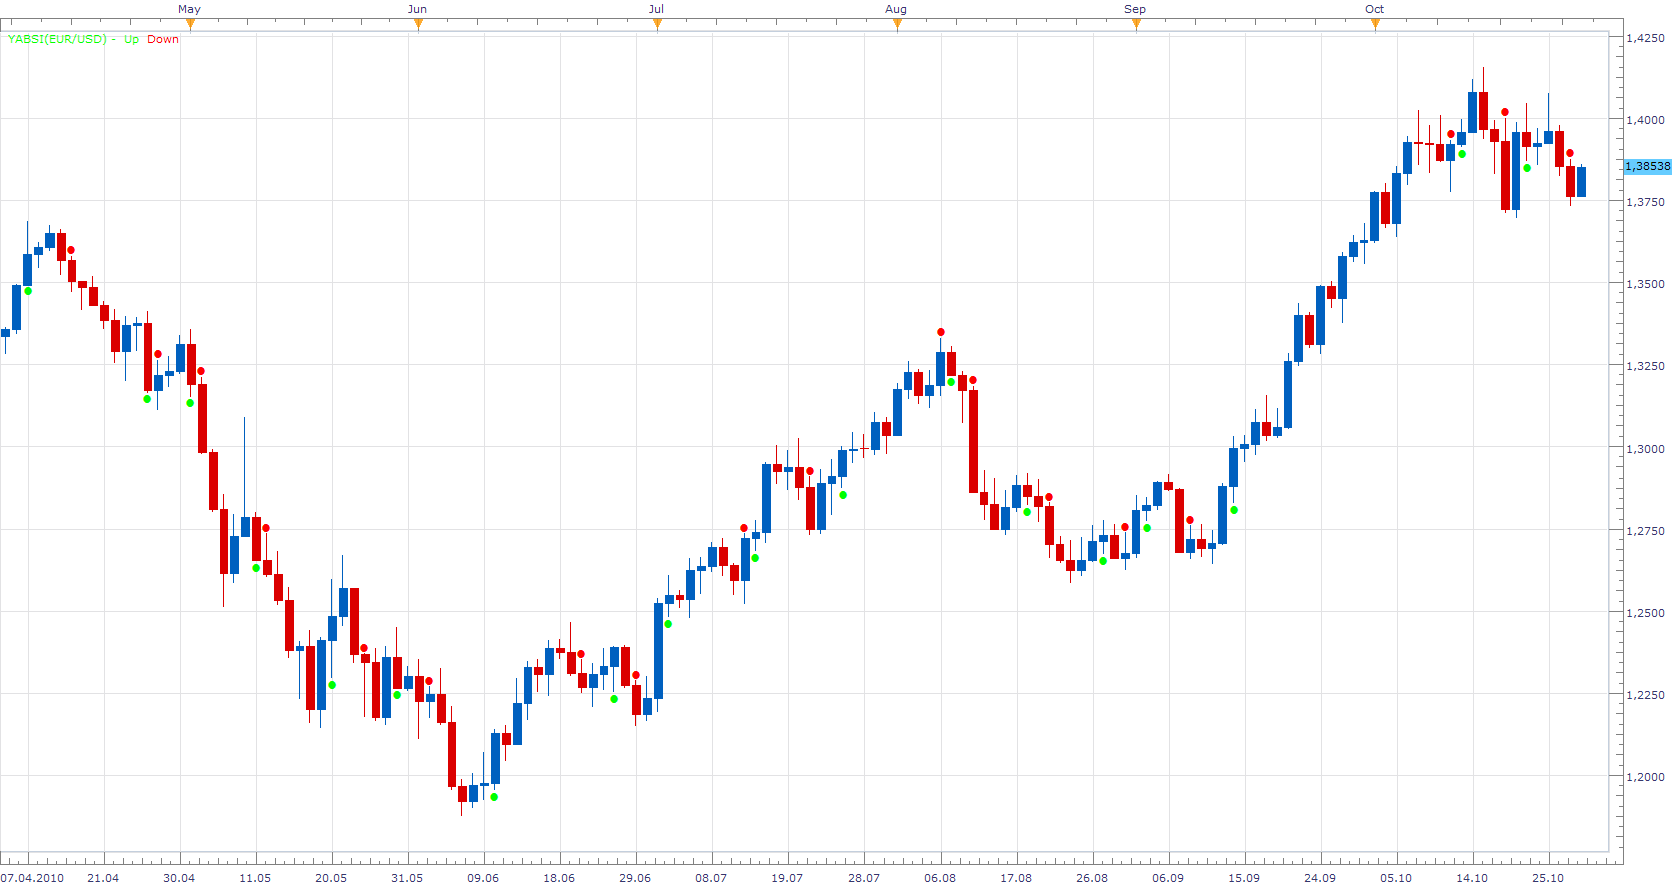Select the Jul month marker triangle
This screenshot has height=889, width=1680.
657,25
